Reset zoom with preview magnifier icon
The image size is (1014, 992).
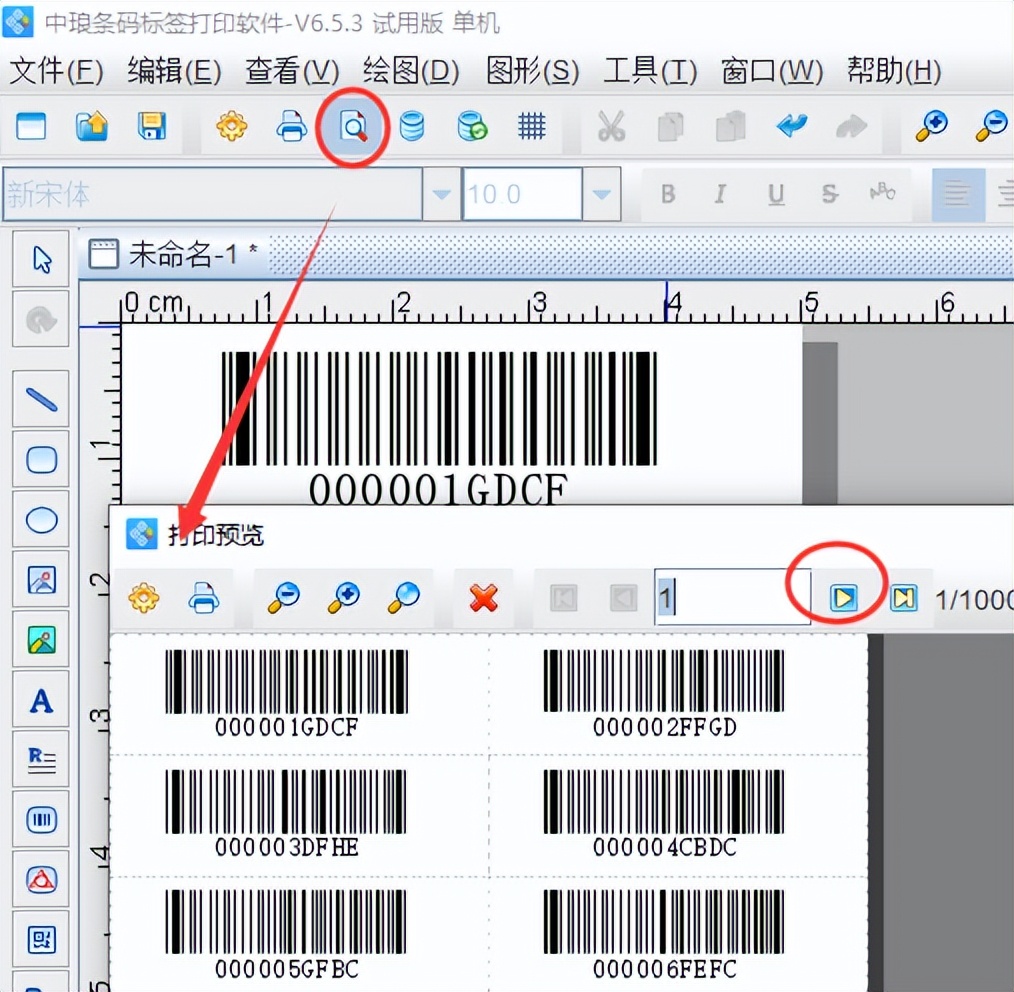[x=404, y=598]
